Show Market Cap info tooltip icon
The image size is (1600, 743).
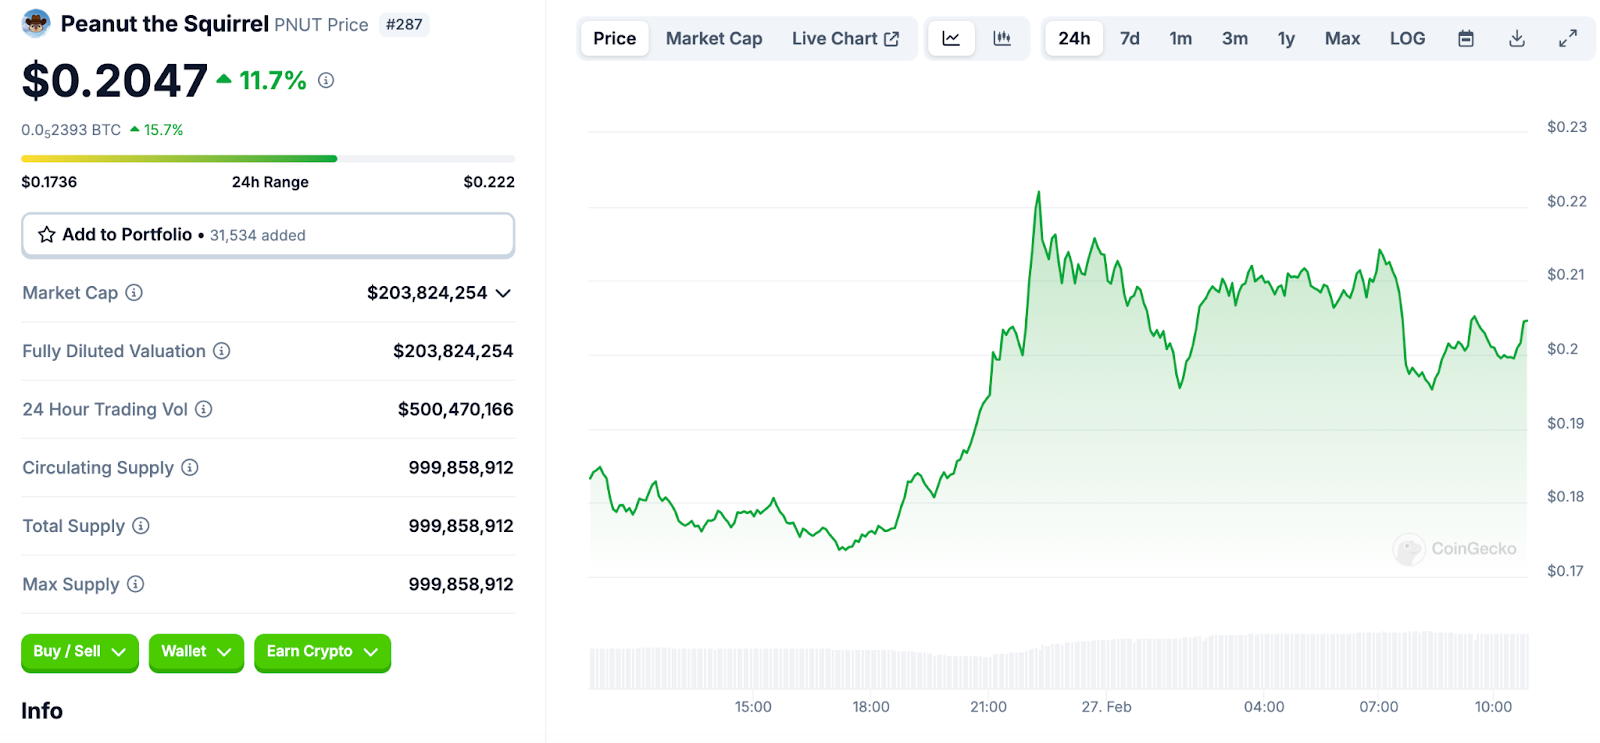point(134,292)
